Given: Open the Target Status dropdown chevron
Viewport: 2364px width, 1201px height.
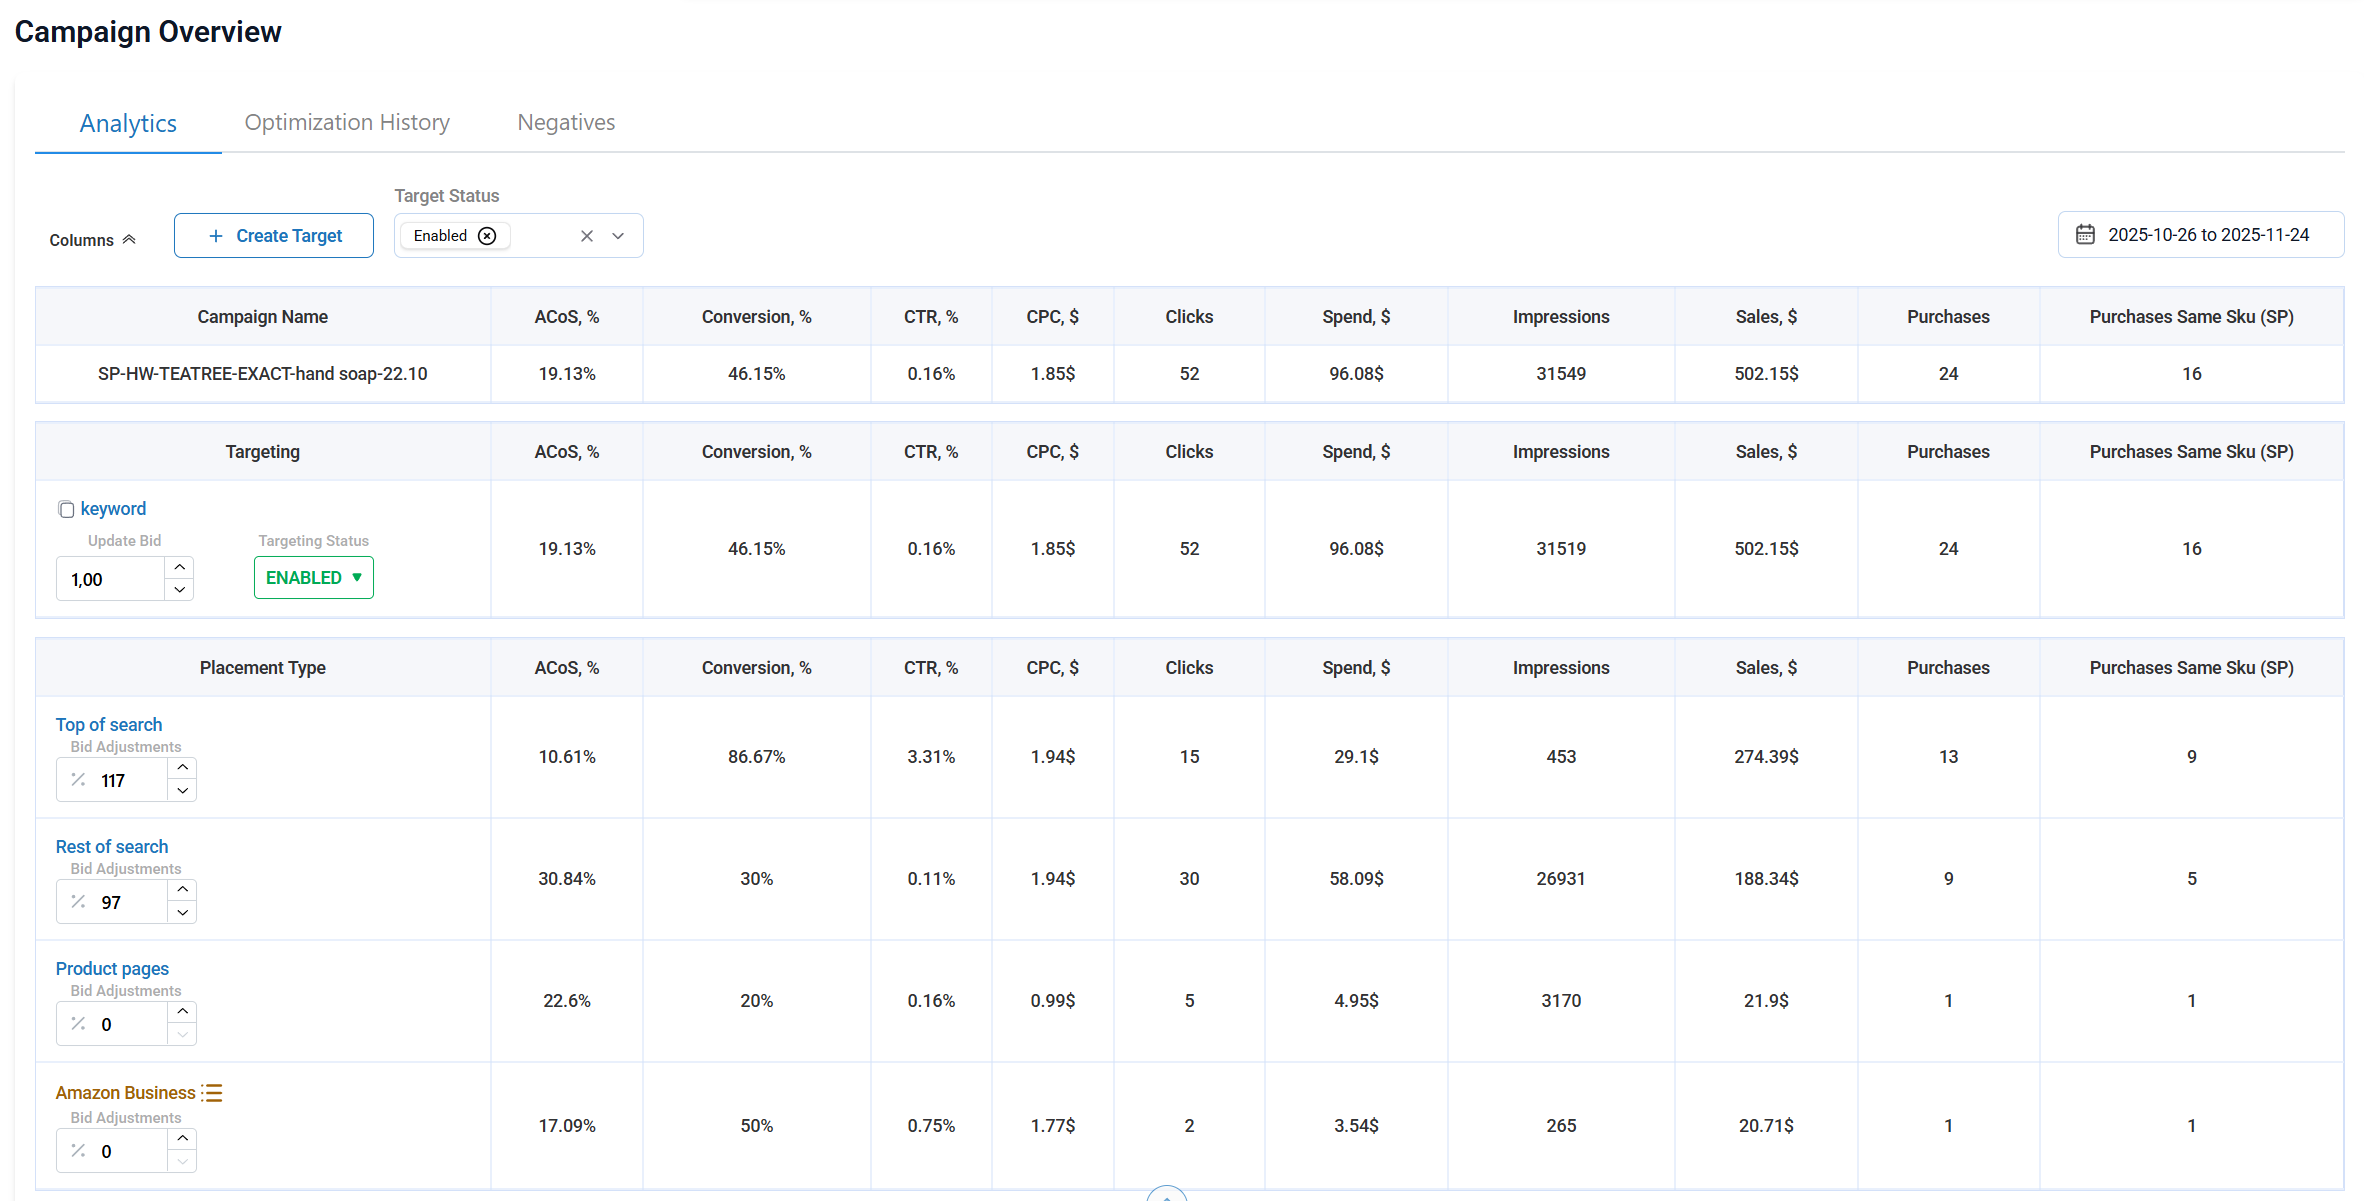Looking at the screenshot, I should [x=618, y=235].
